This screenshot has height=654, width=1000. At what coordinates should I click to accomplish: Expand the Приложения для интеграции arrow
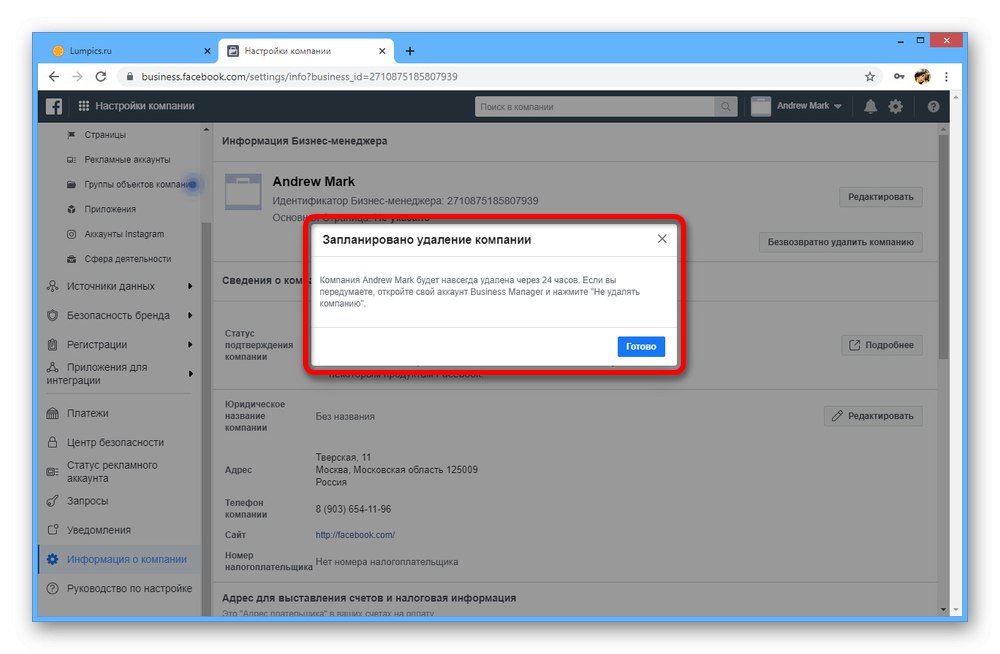[190, 374]
